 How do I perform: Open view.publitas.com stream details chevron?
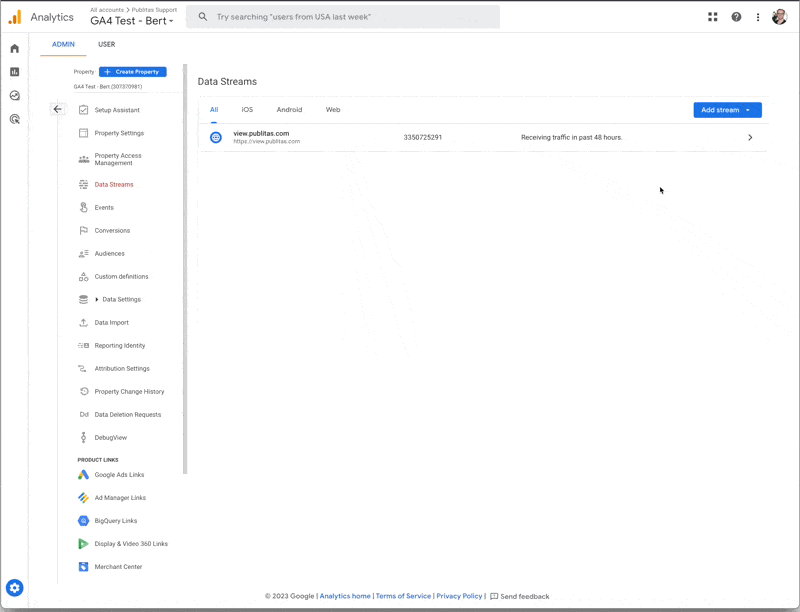tap(750, 137)
